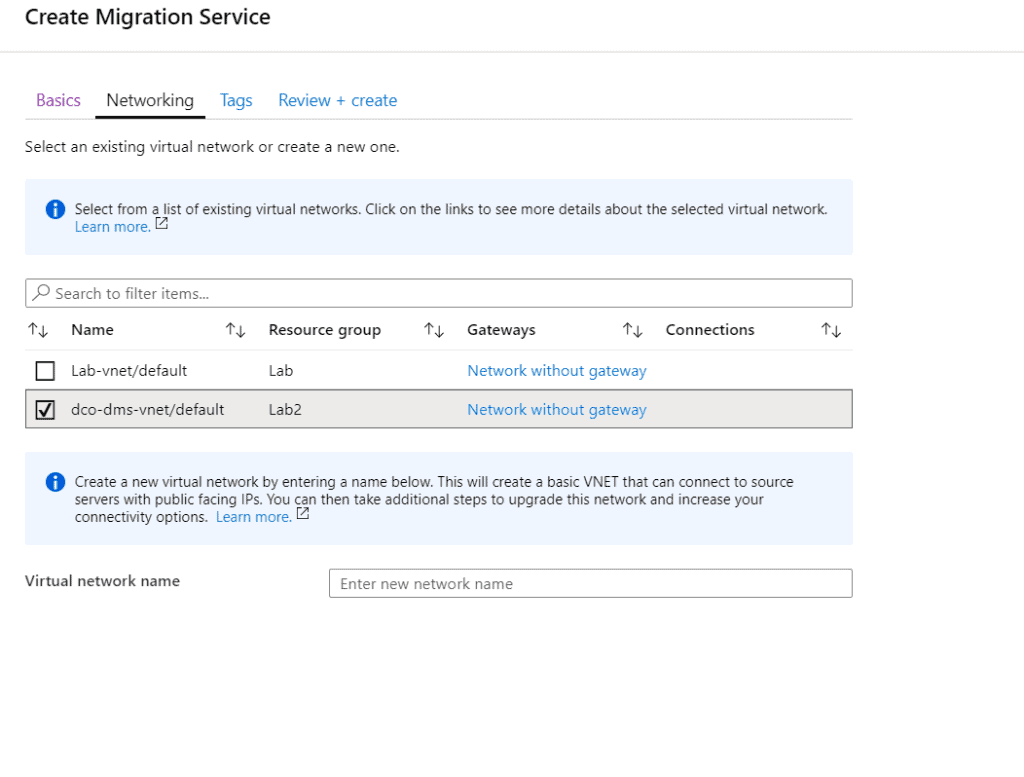Sort by Connections column arrows
1024x777 pixels.
click(x=831, y=330)
